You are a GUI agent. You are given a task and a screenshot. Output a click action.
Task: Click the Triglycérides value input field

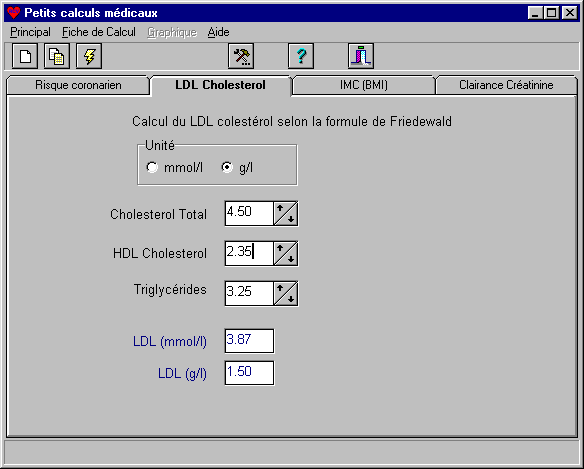coord(249,293)
